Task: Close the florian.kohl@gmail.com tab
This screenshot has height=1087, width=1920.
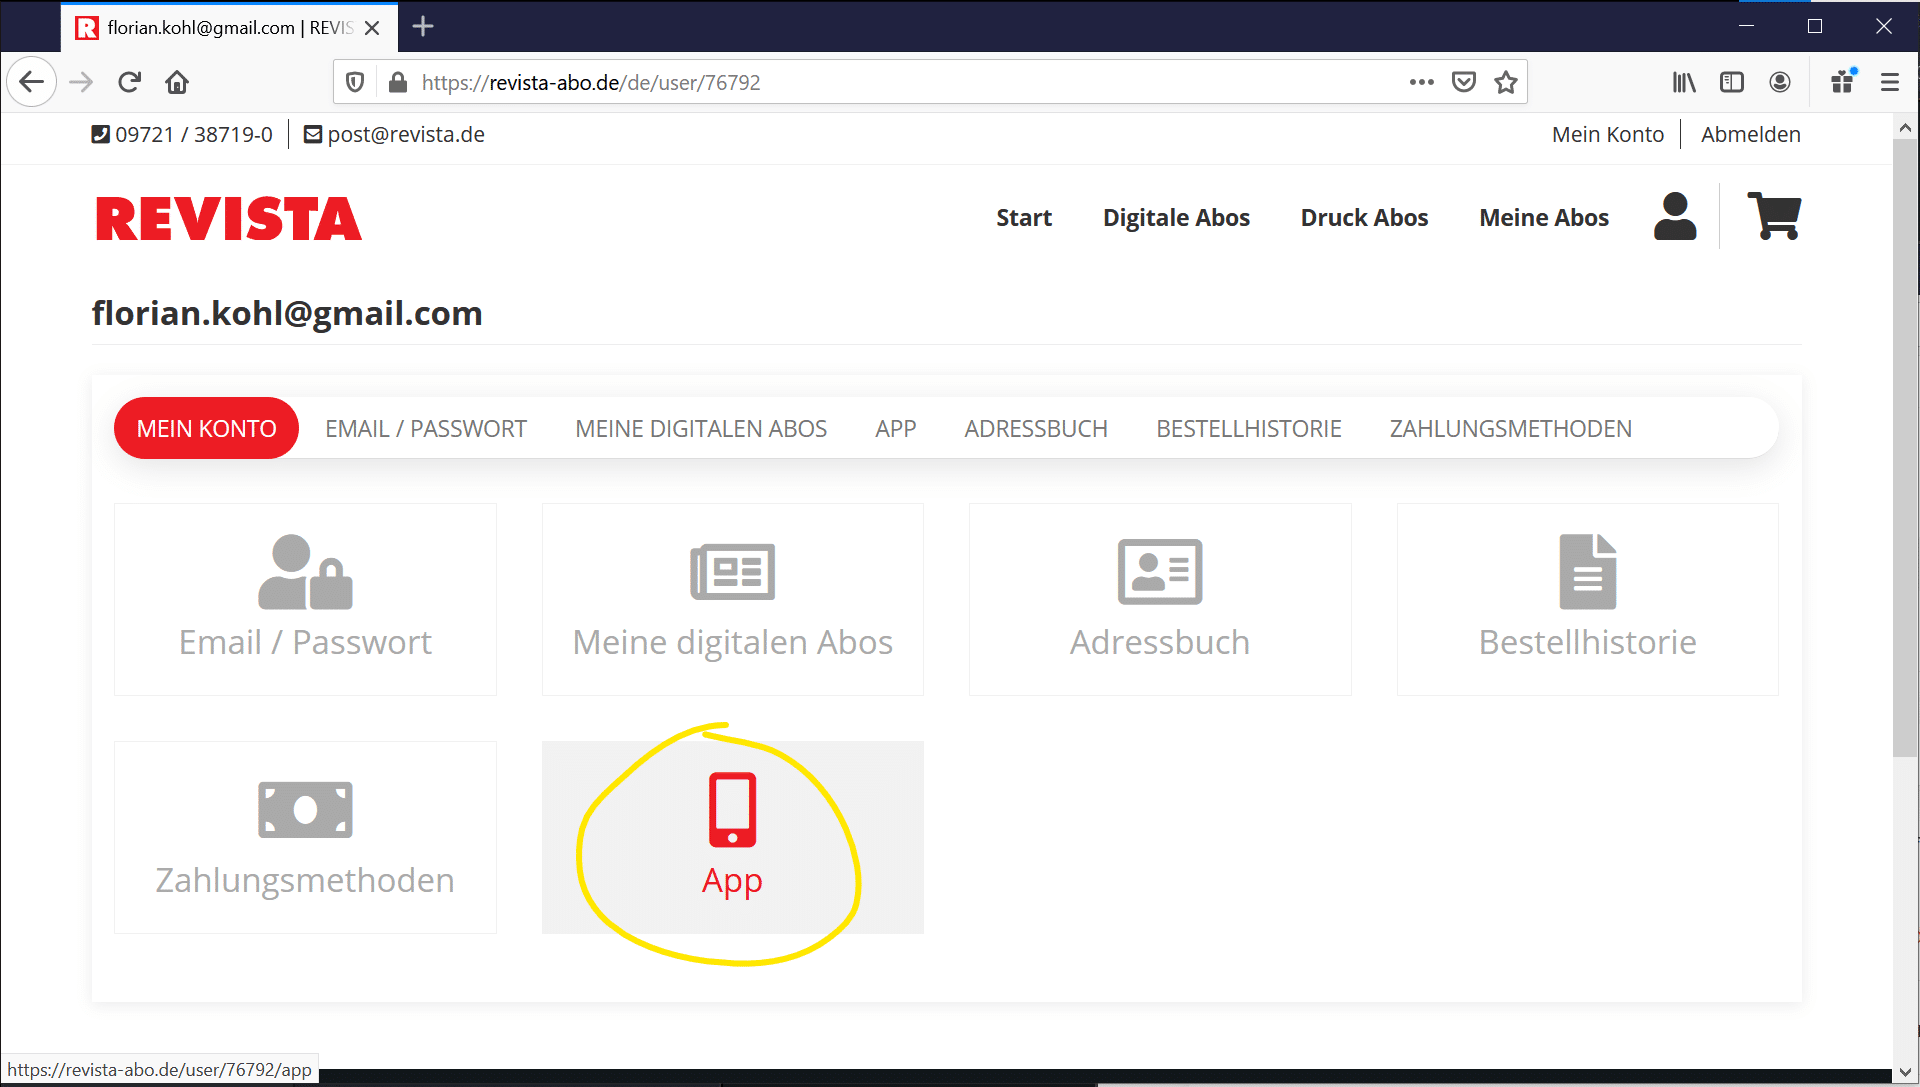Action: point(372,28)
